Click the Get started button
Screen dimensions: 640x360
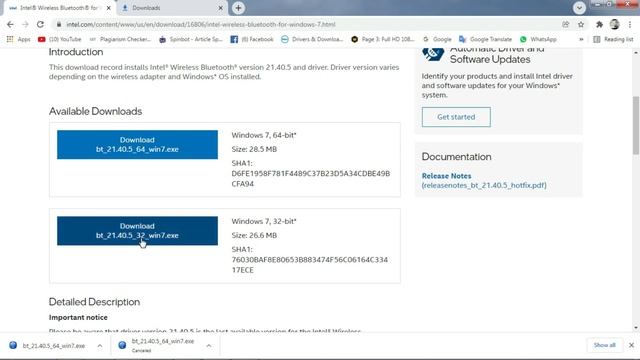(x=456, y=117)
